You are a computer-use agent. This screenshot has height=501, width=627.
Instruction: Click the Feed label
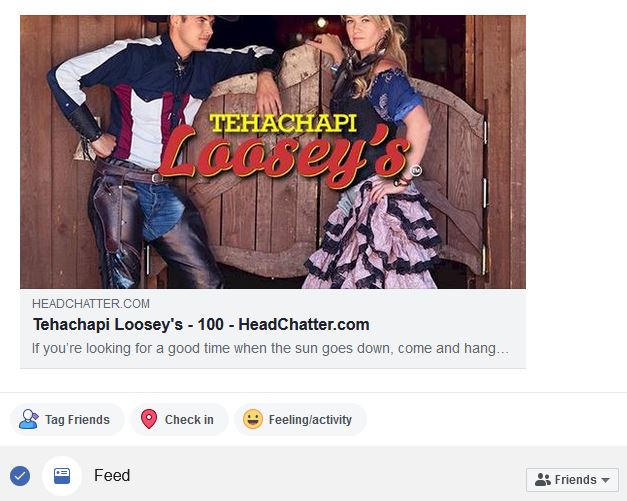[x=112, y=476]
